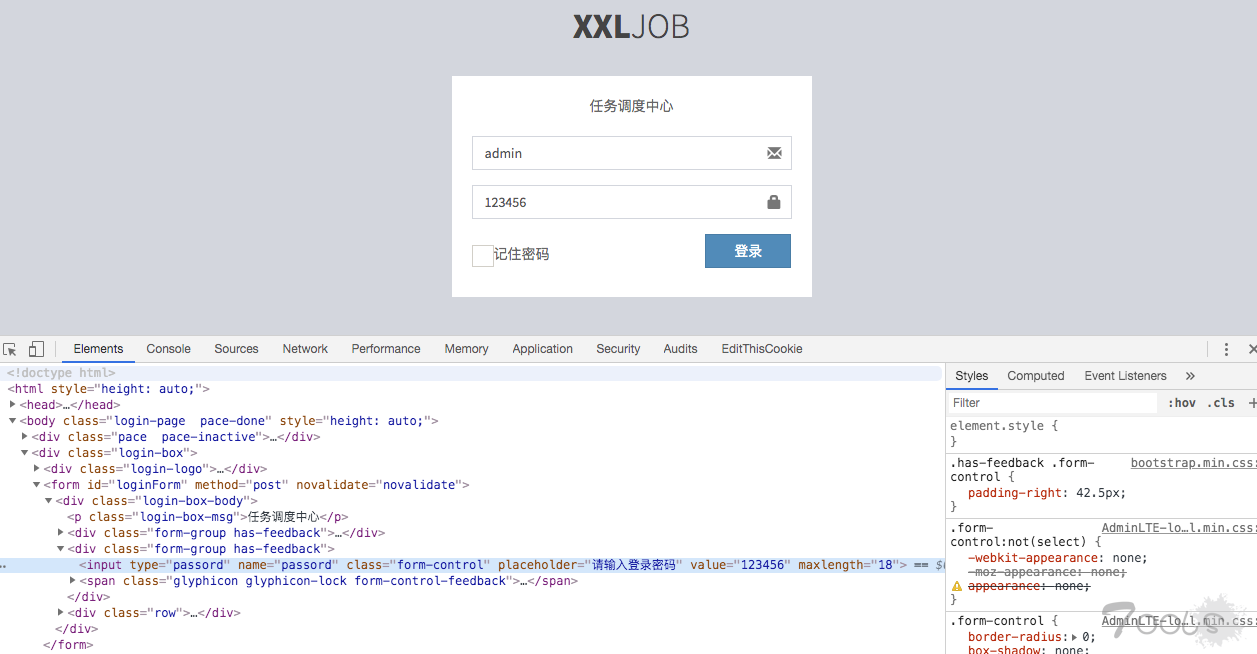Click the -webkit-appearance: none declaration

coord(1057,558)
